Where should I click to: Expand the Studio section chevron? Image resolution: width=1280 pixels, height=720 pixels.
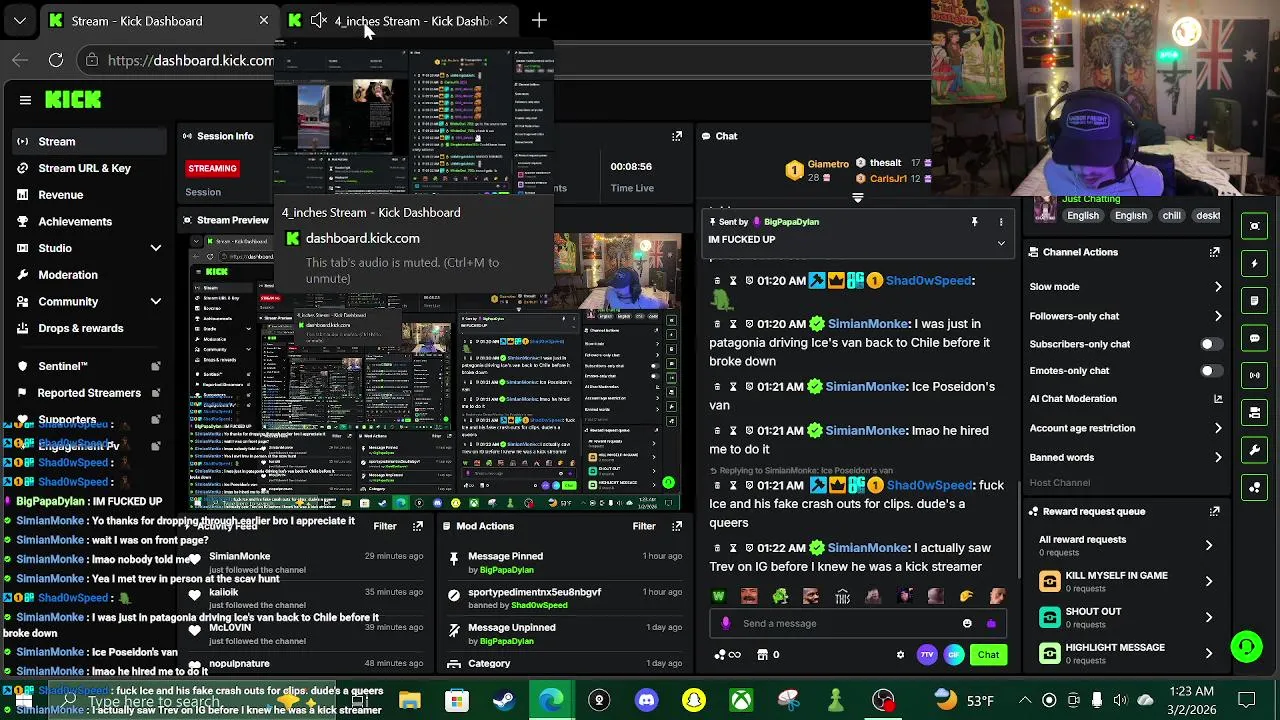coord(155,248)
